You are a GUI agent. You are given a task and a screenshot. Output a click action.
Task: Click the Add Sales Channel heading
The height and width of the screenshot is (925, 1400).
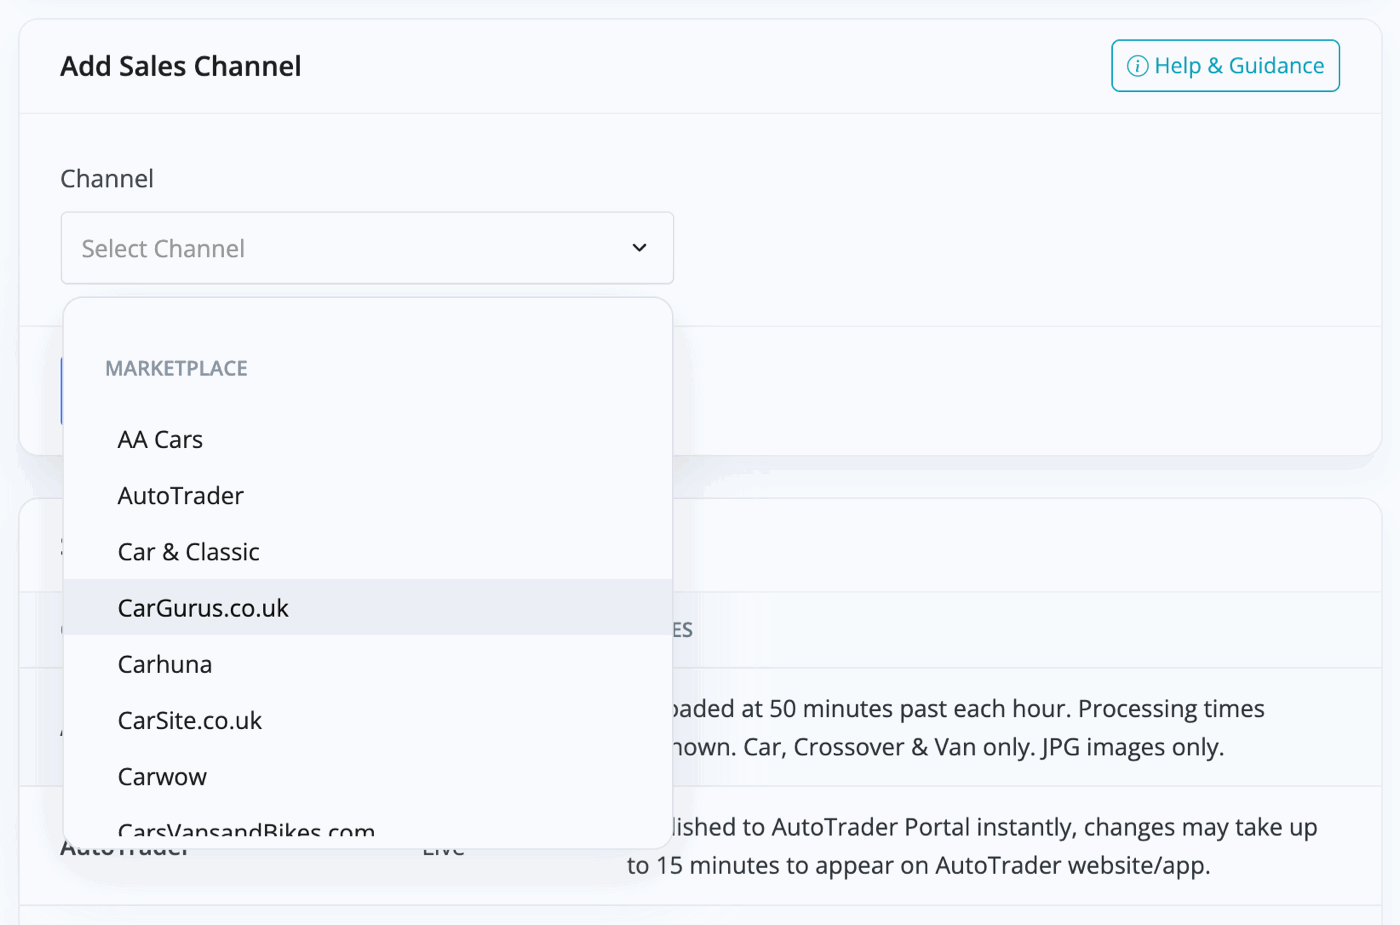tap(181, 66)
